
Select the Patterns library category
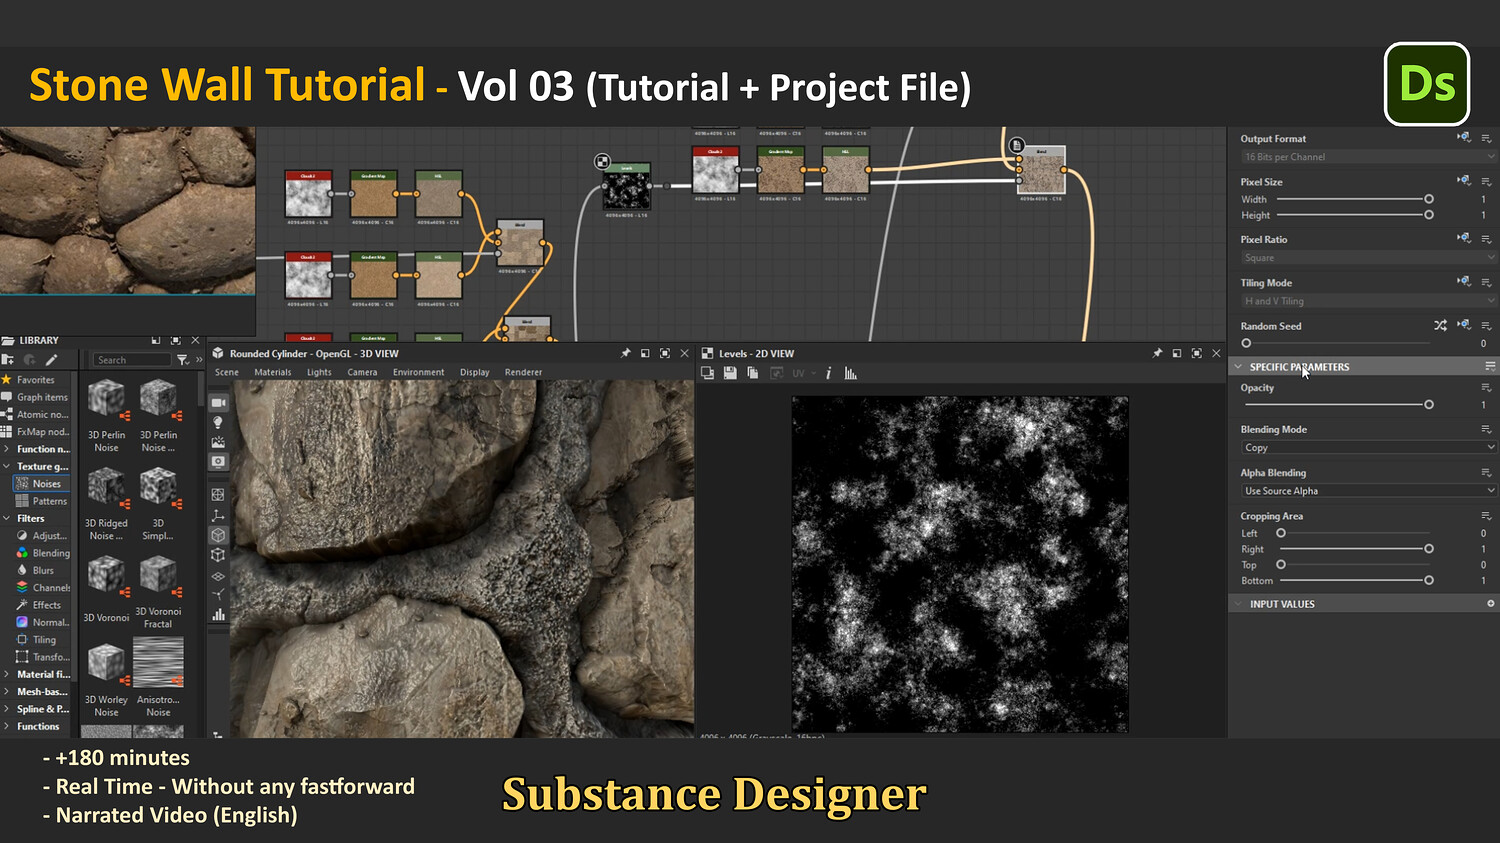(x=43, y=501)
